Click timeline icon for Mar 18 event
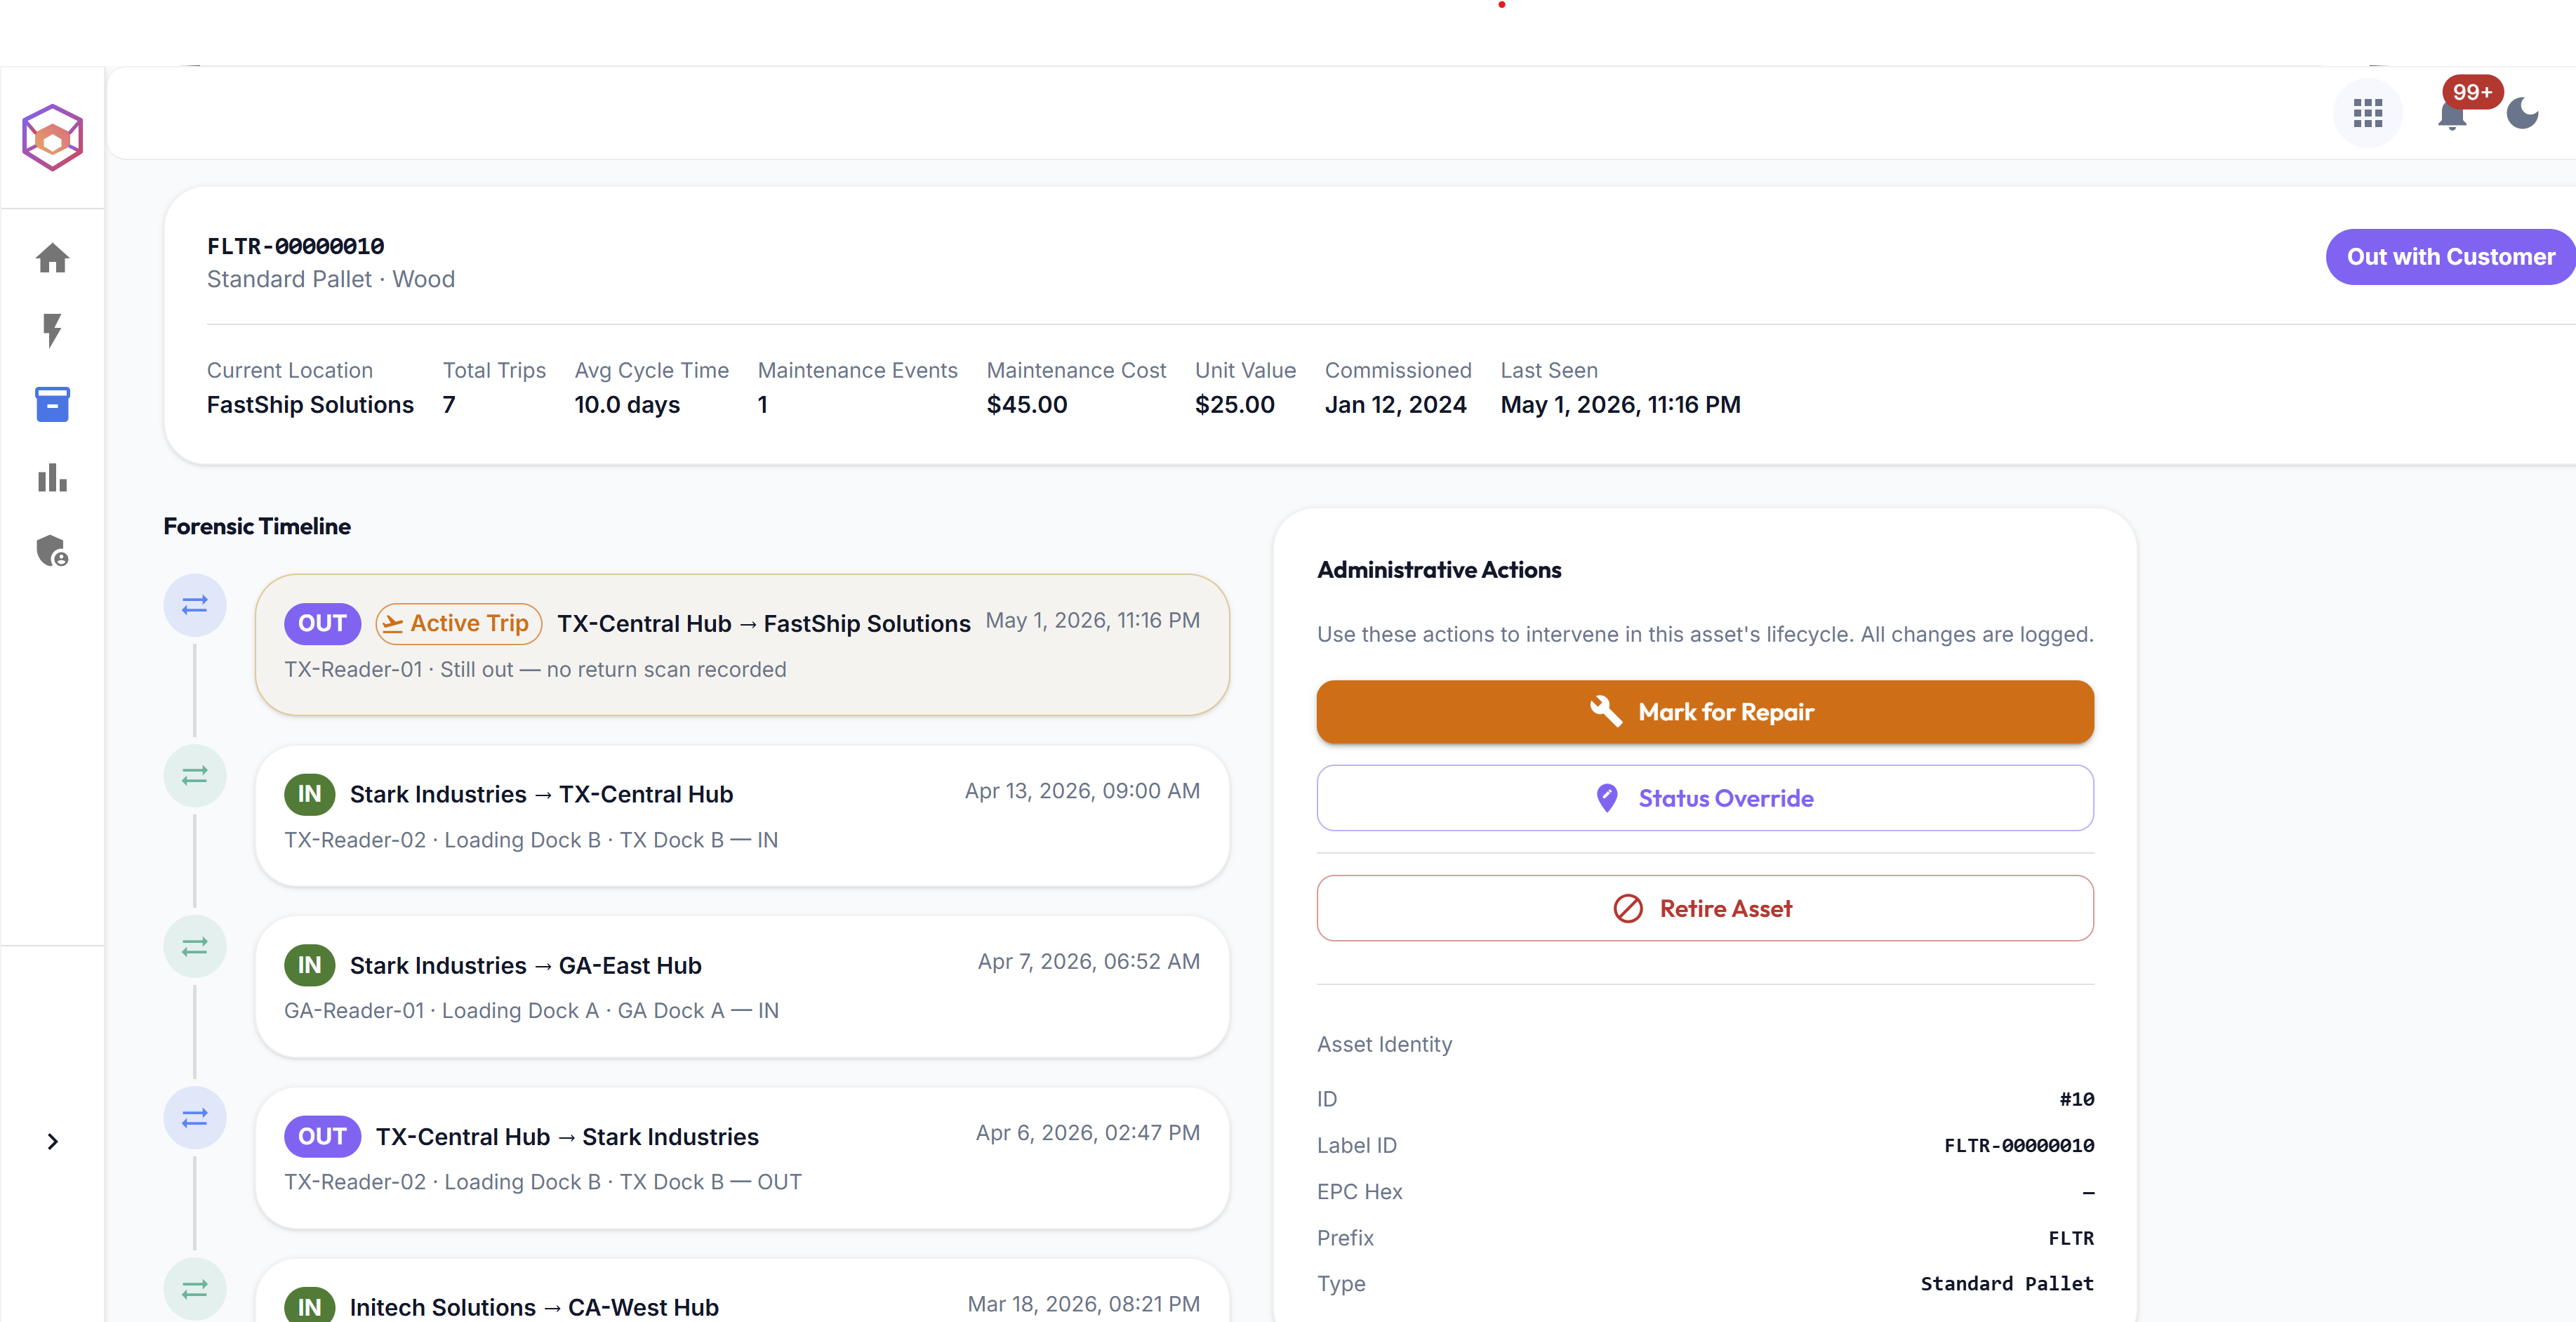This screenshot has height=1322, width=2576. [x=195, y=1288]
